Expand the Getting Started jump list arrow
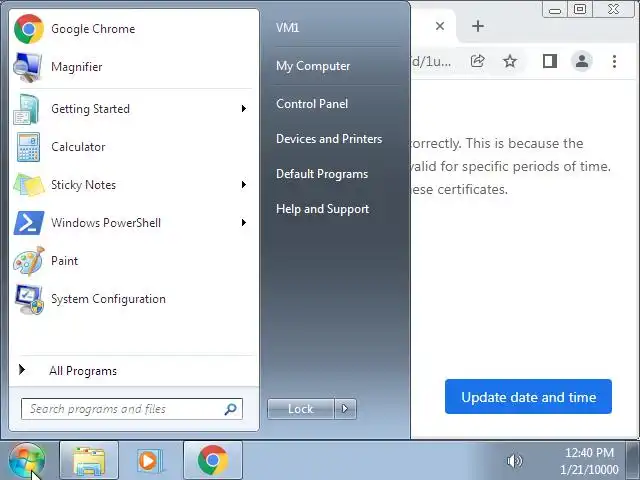The image size is (640, 480). [244, 109]
